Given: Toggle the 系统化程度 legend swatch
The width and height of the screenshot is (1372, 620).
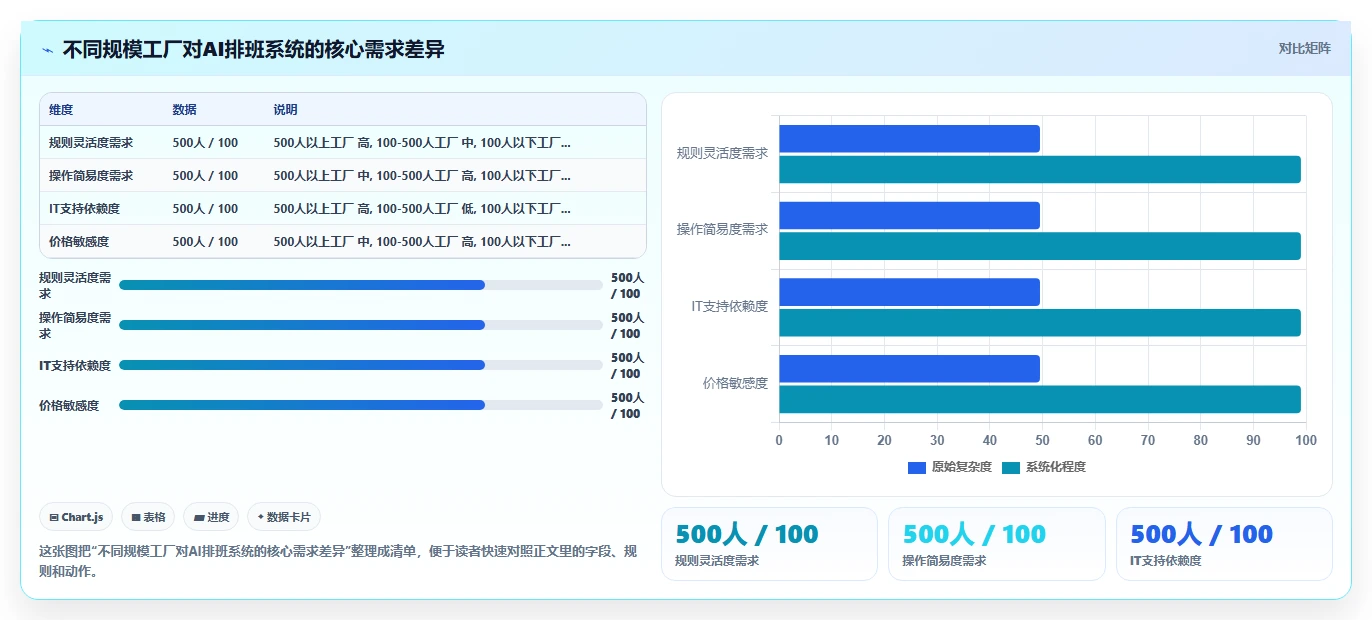Looking at the screenshot, I should (1011, 467).
